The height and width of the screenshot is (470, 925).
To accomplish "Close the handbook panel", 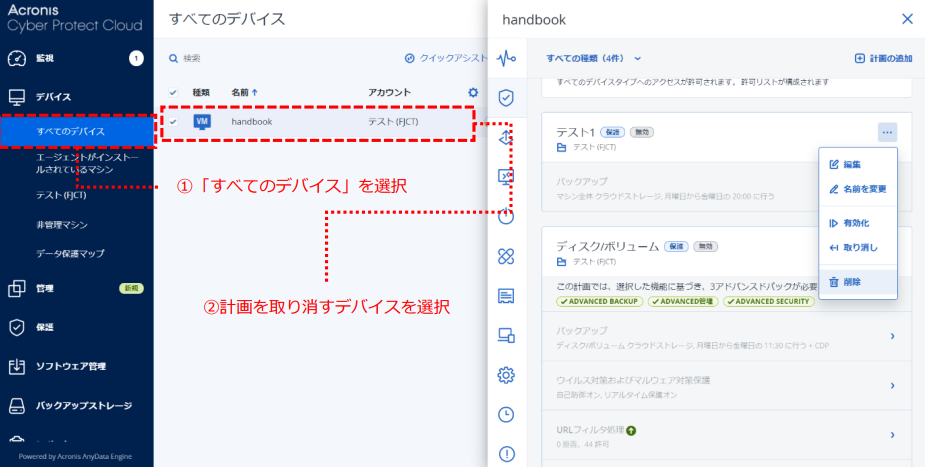I will [907, 18].
